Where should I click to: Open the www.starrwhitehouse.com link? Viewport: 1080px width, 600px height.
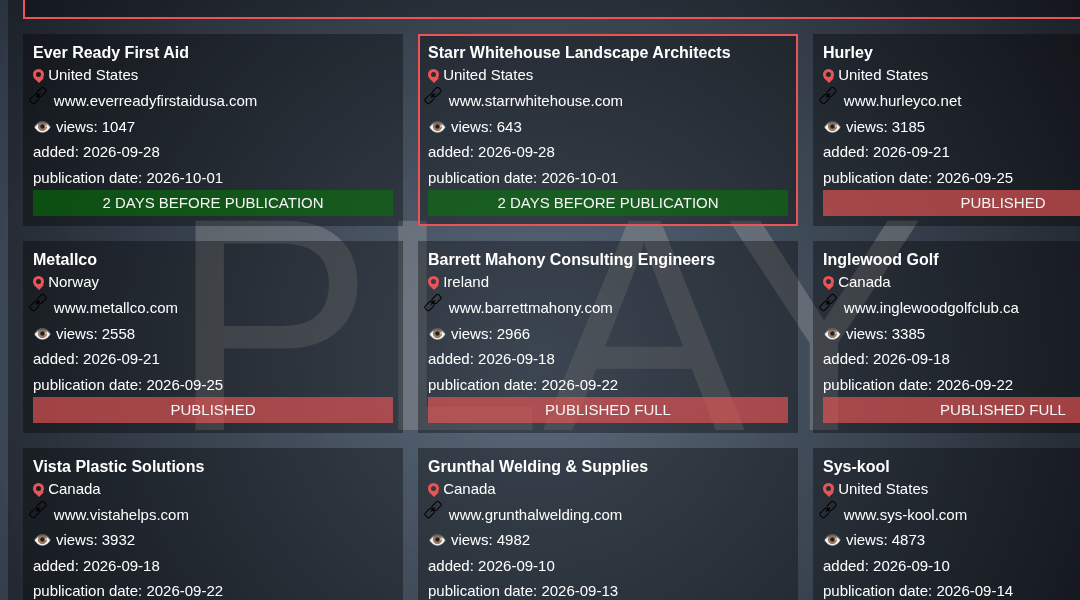tap(535, 101)
